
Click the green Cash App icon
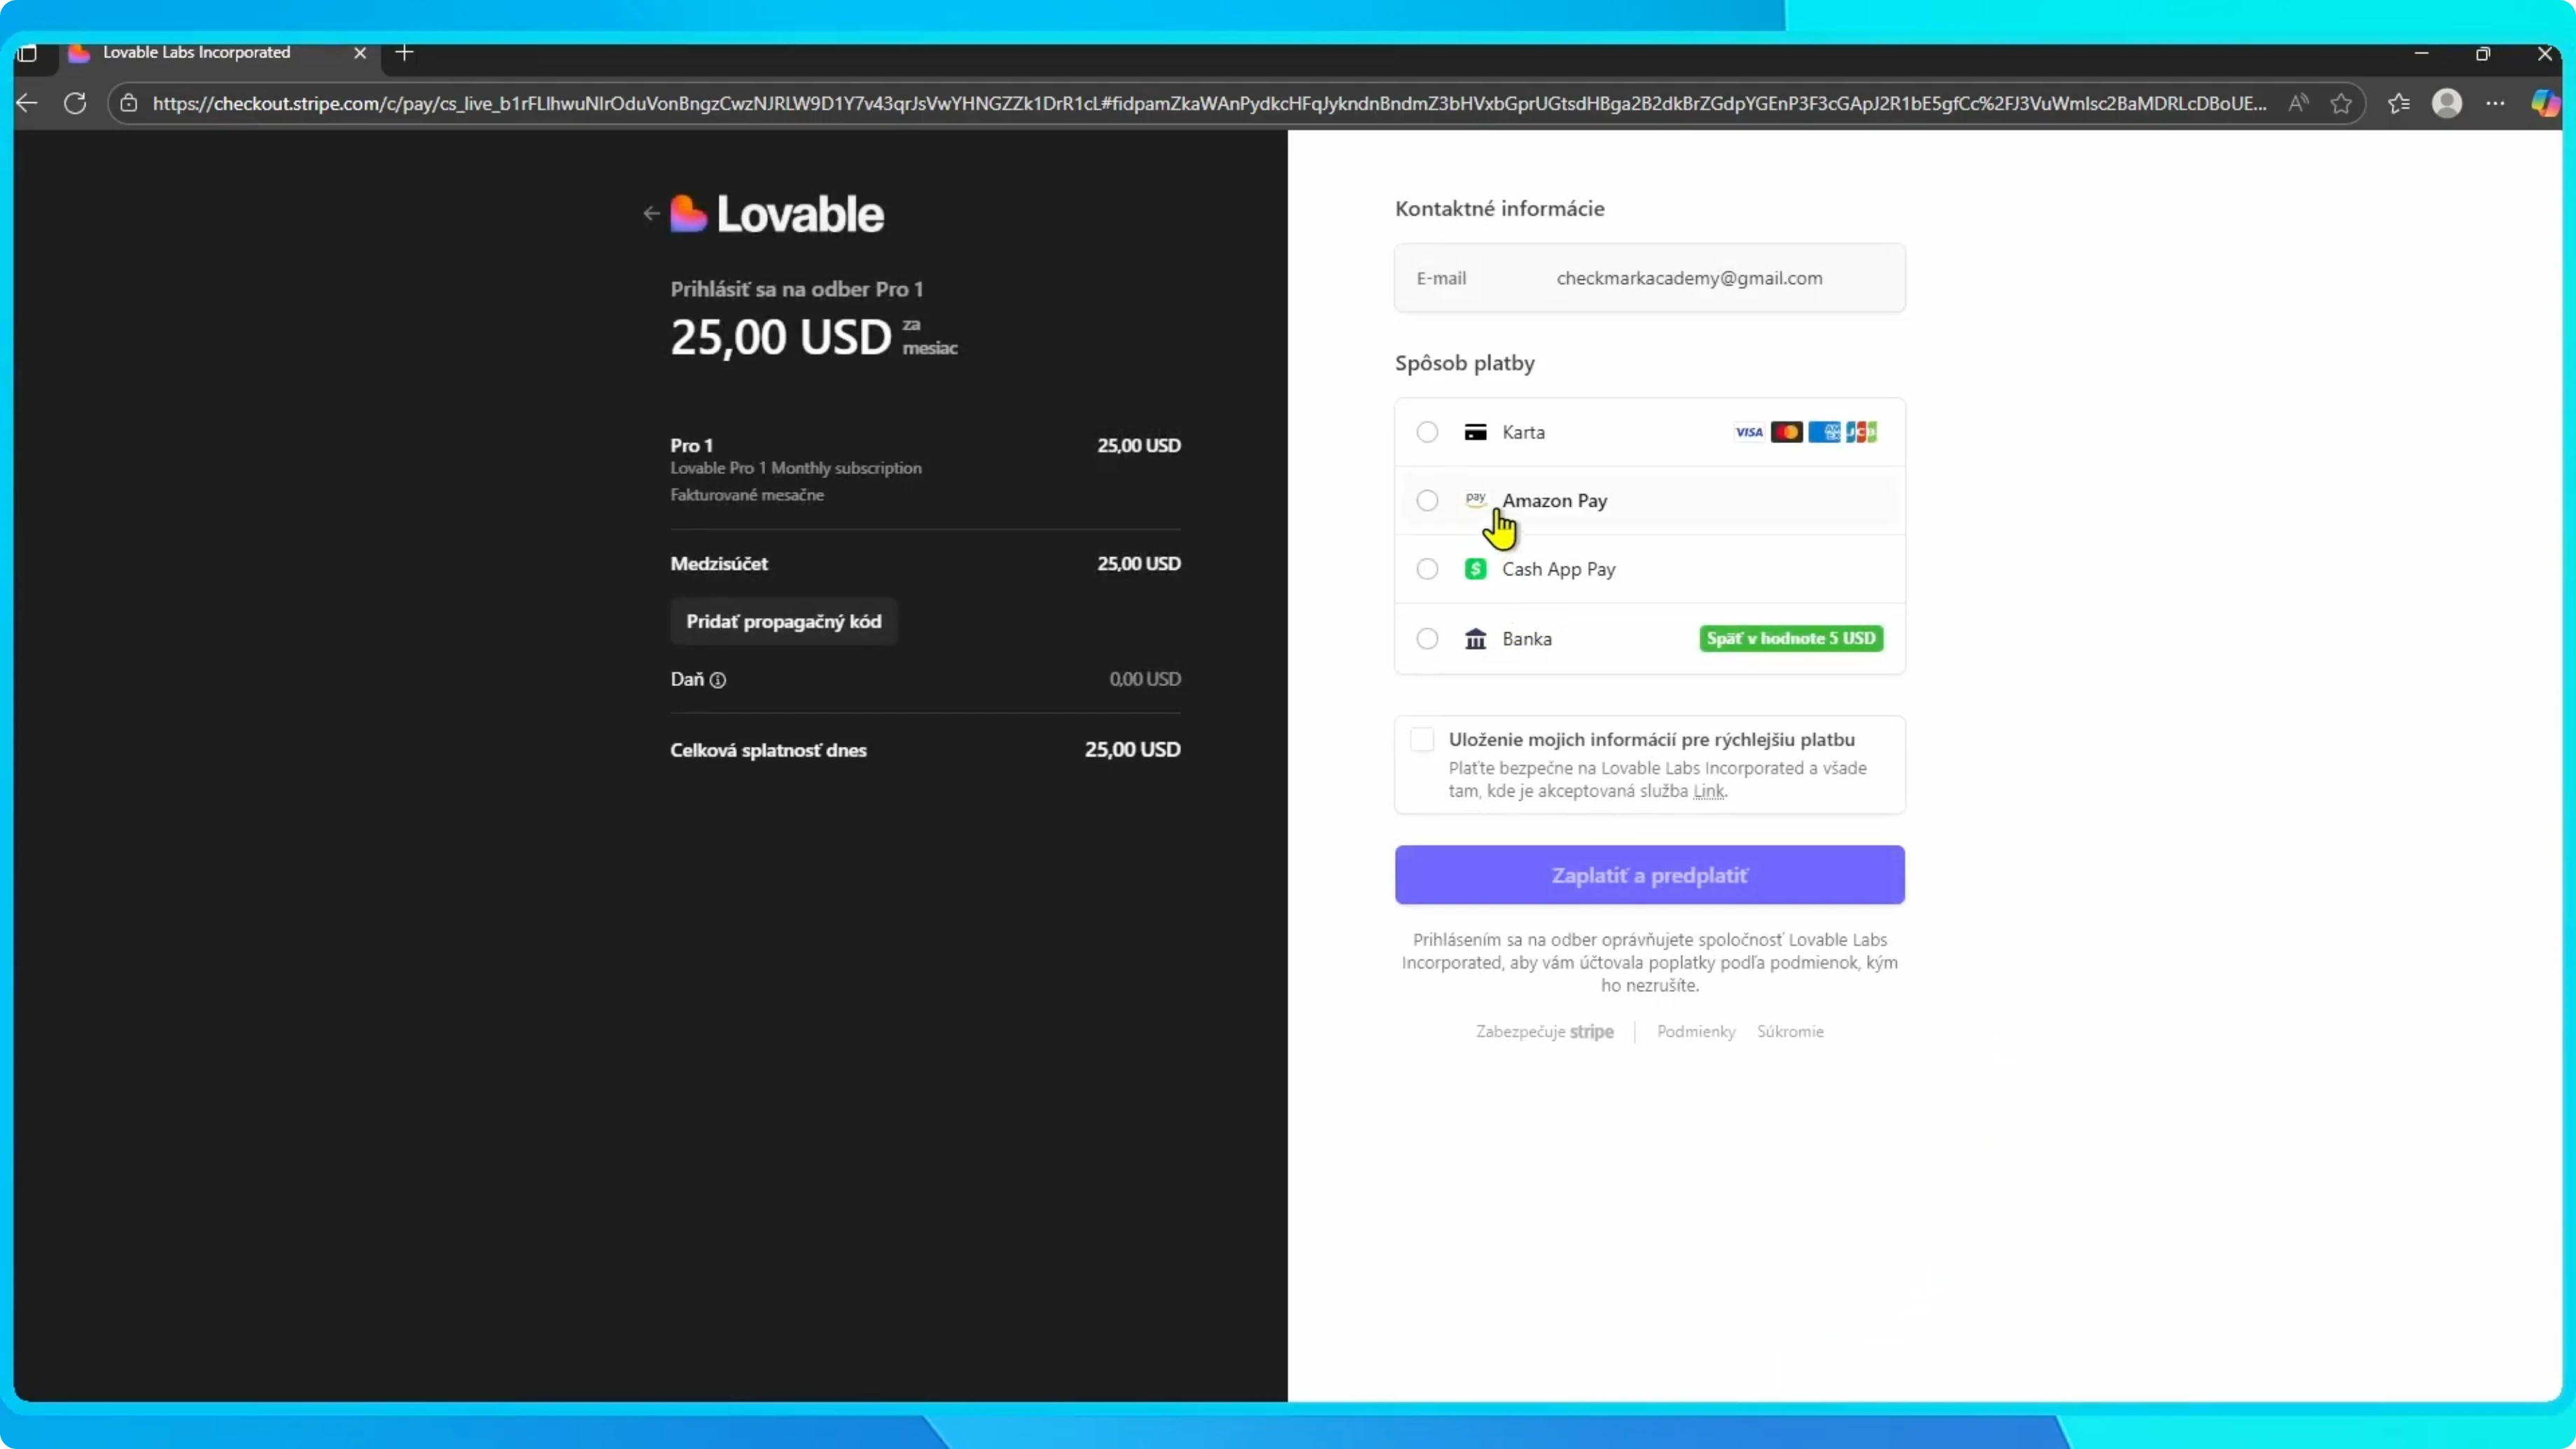(1475, 569)
